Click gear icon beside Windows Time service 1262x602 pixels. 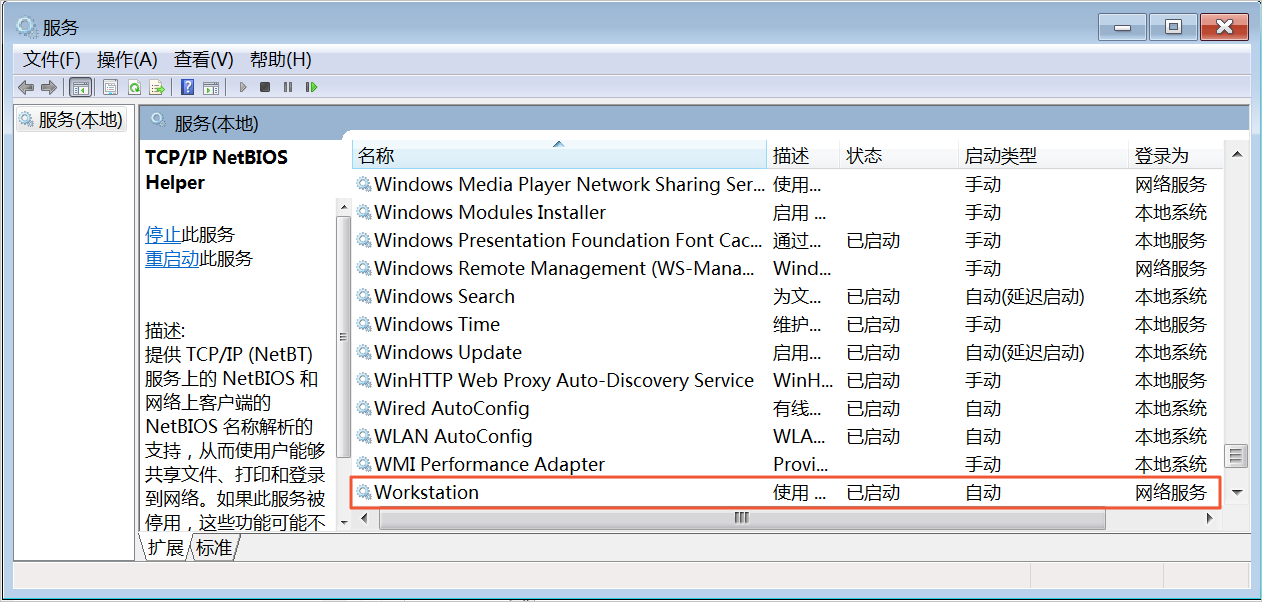click(364, 324)
